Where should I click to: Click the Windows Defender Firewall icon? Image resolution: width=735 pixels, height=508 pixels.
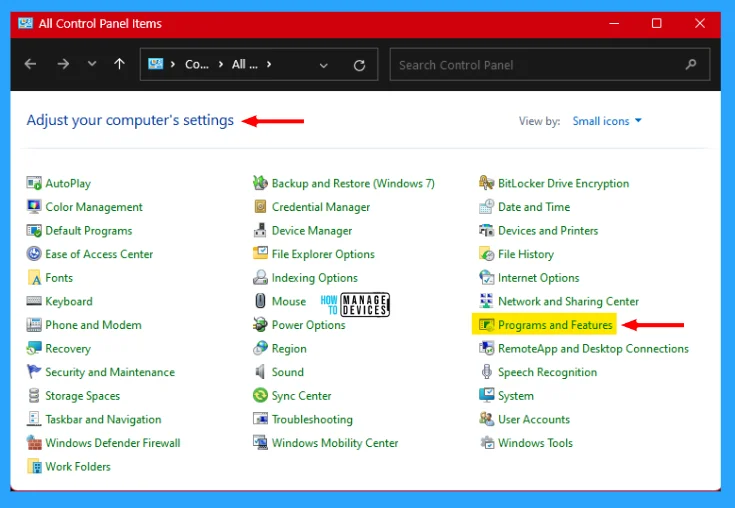click(x=34, y=442)
